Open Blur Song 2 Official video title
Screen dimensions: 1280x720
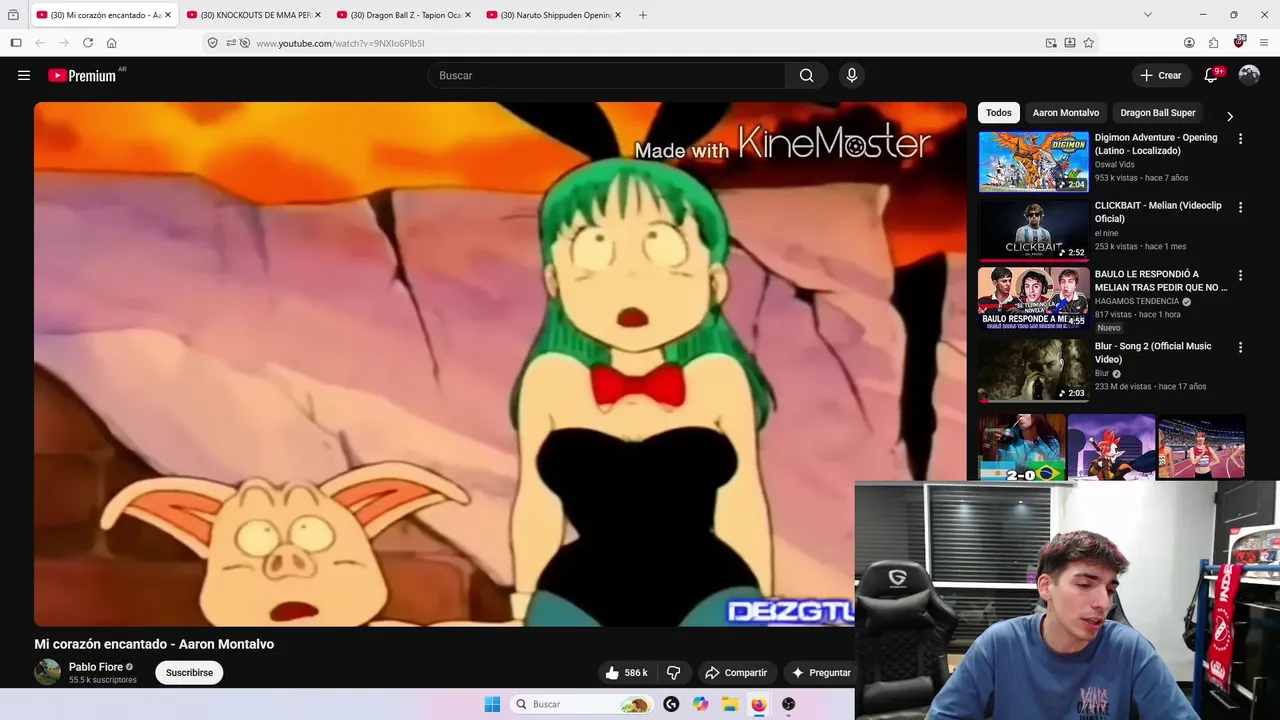1153,352
